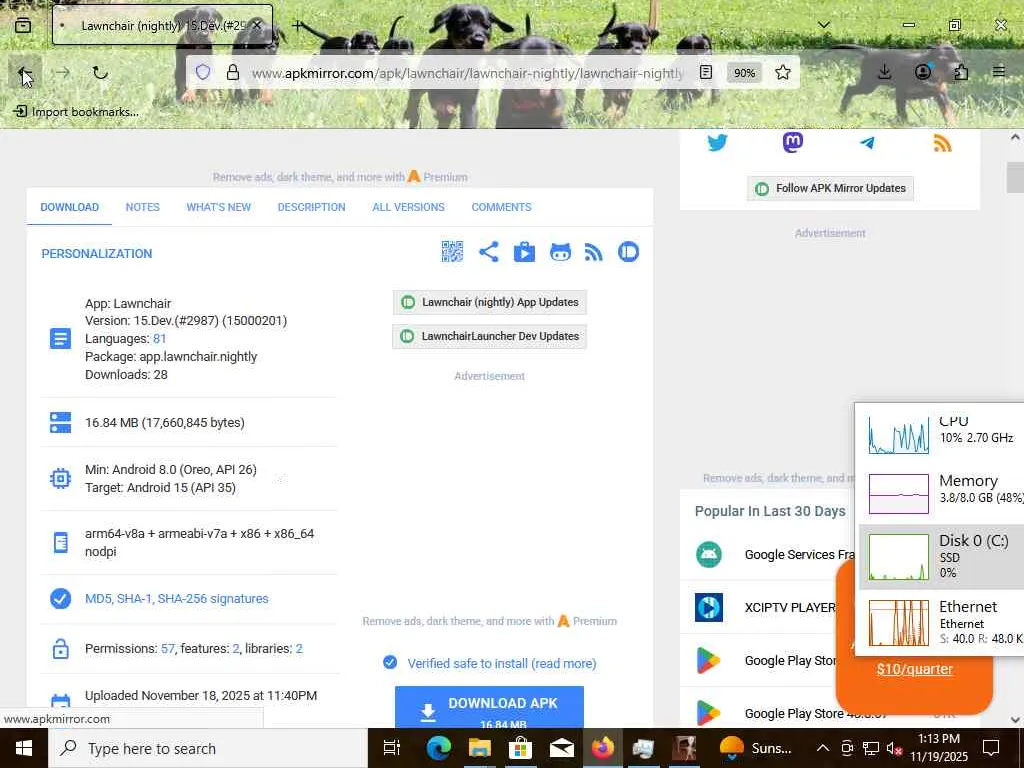Click the Pushbullet circle icon in header

point(628,252)
